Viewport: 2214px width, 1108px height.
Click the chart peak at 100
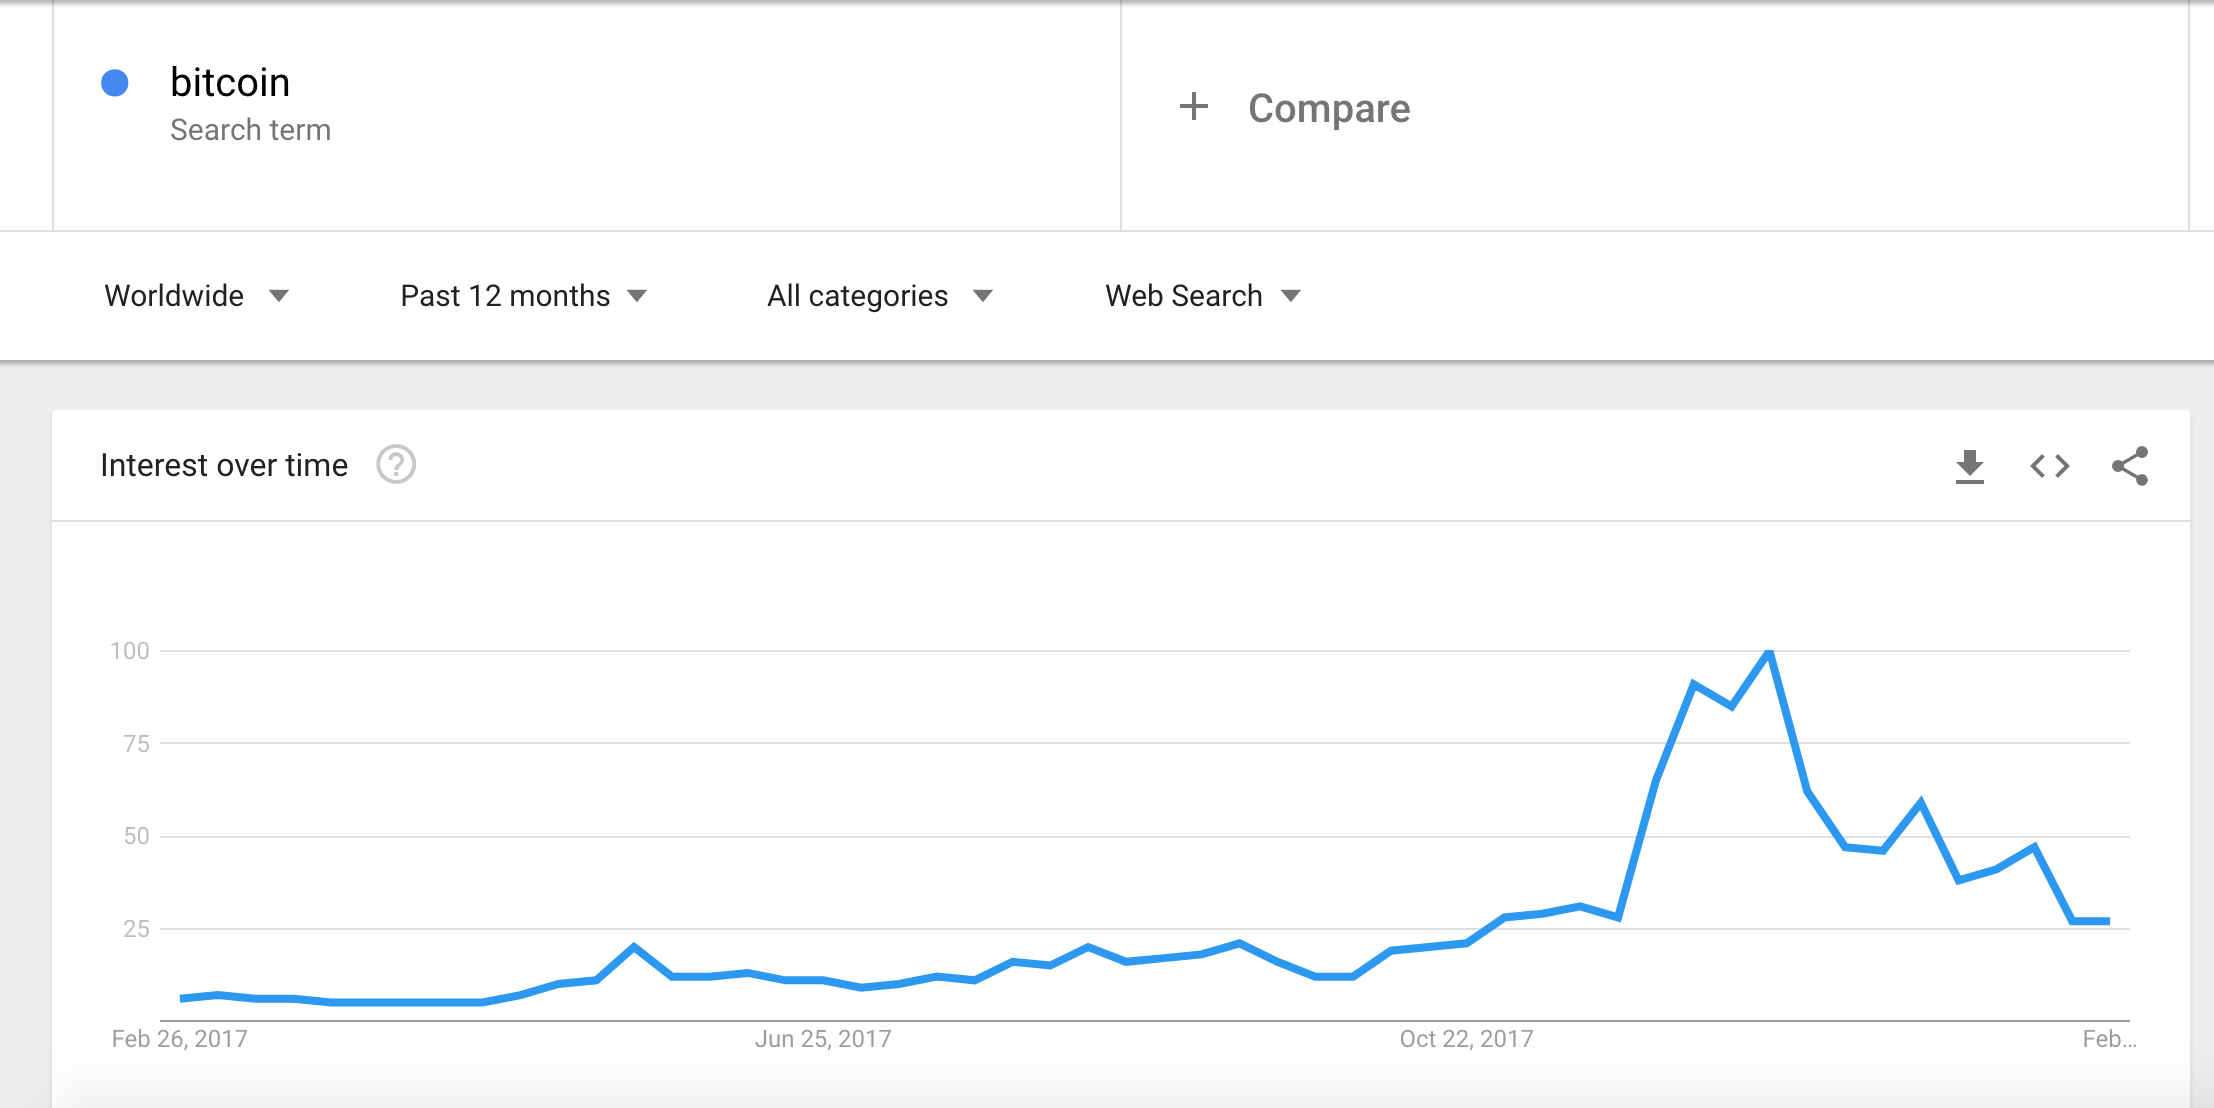click(1769, 652)
